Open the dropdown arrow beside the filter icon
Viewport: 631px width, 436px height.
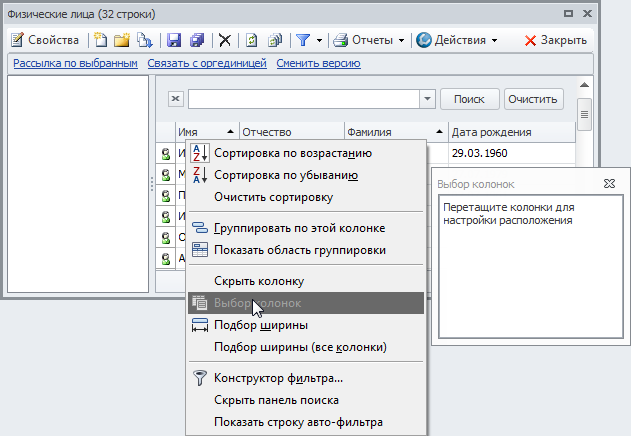(x=319, y=40)
